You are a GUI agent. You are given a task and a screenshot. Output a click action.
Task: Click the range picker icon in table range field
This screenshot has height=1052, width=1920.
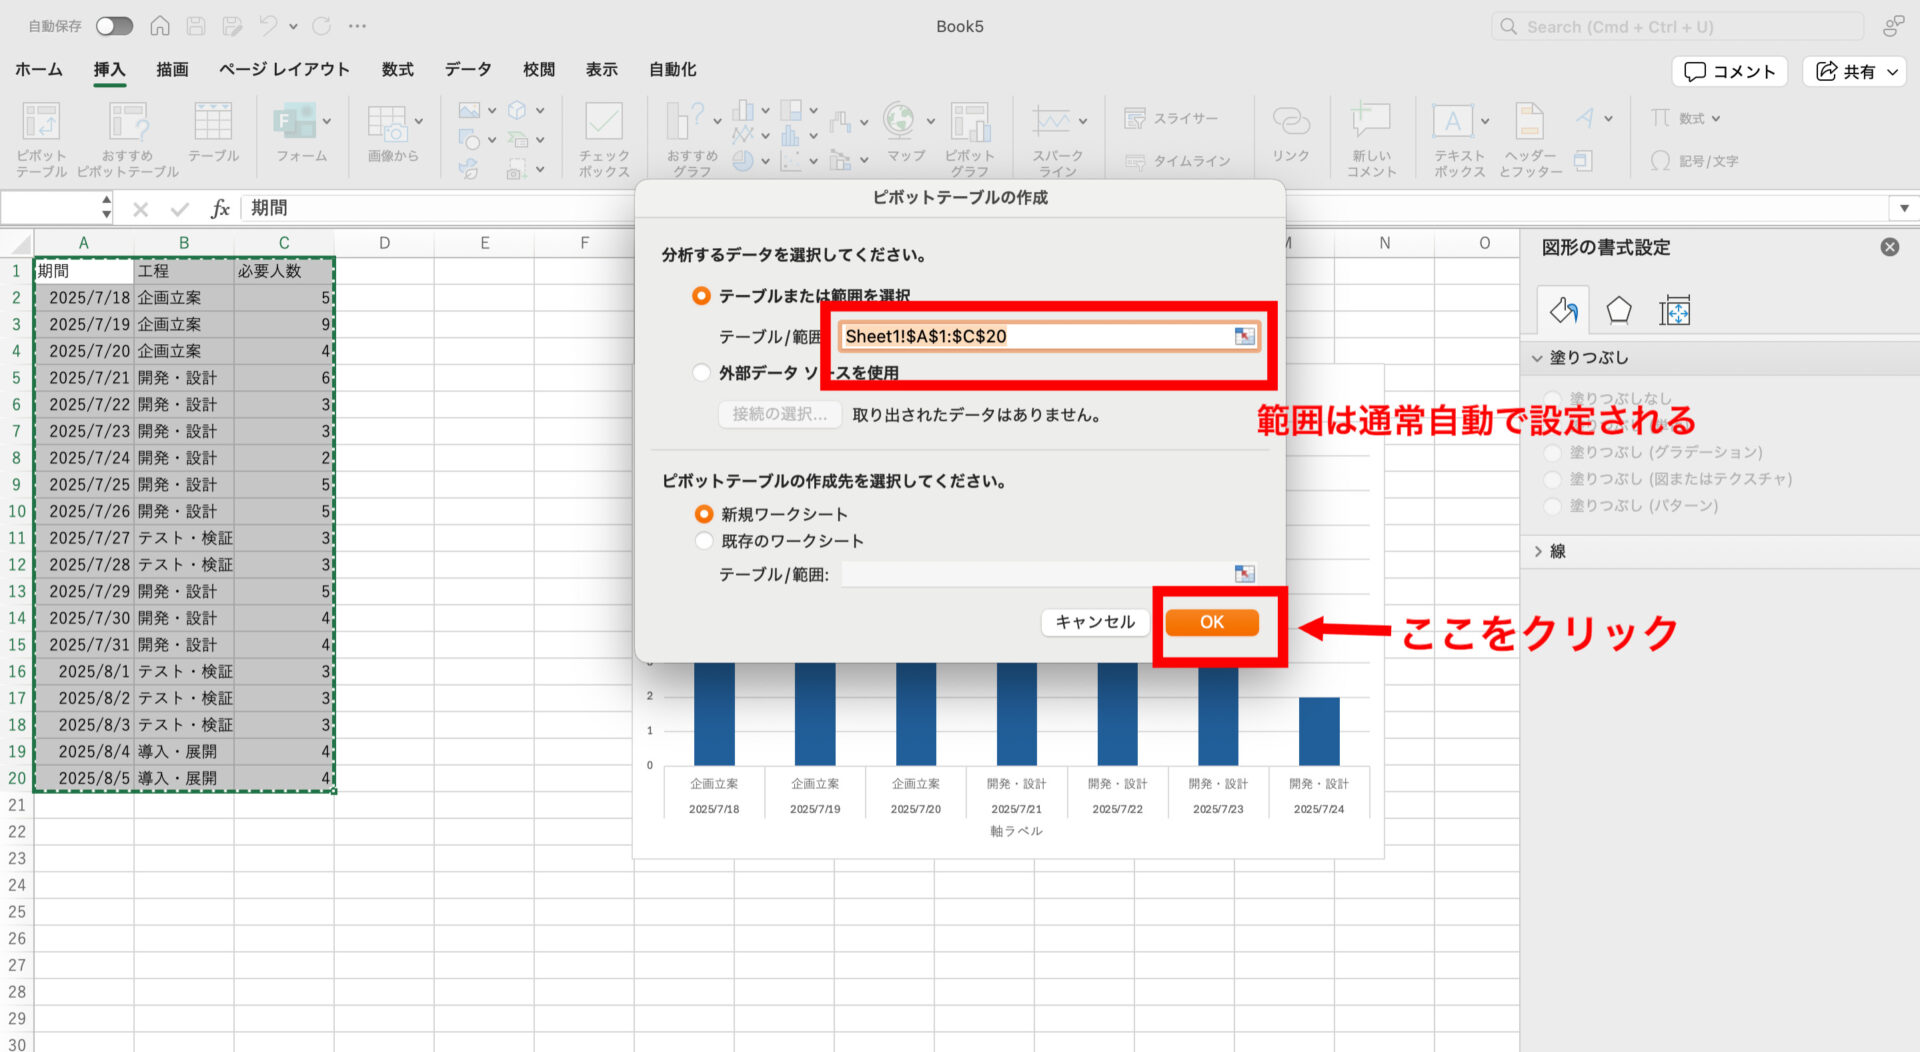point(1244,337)
